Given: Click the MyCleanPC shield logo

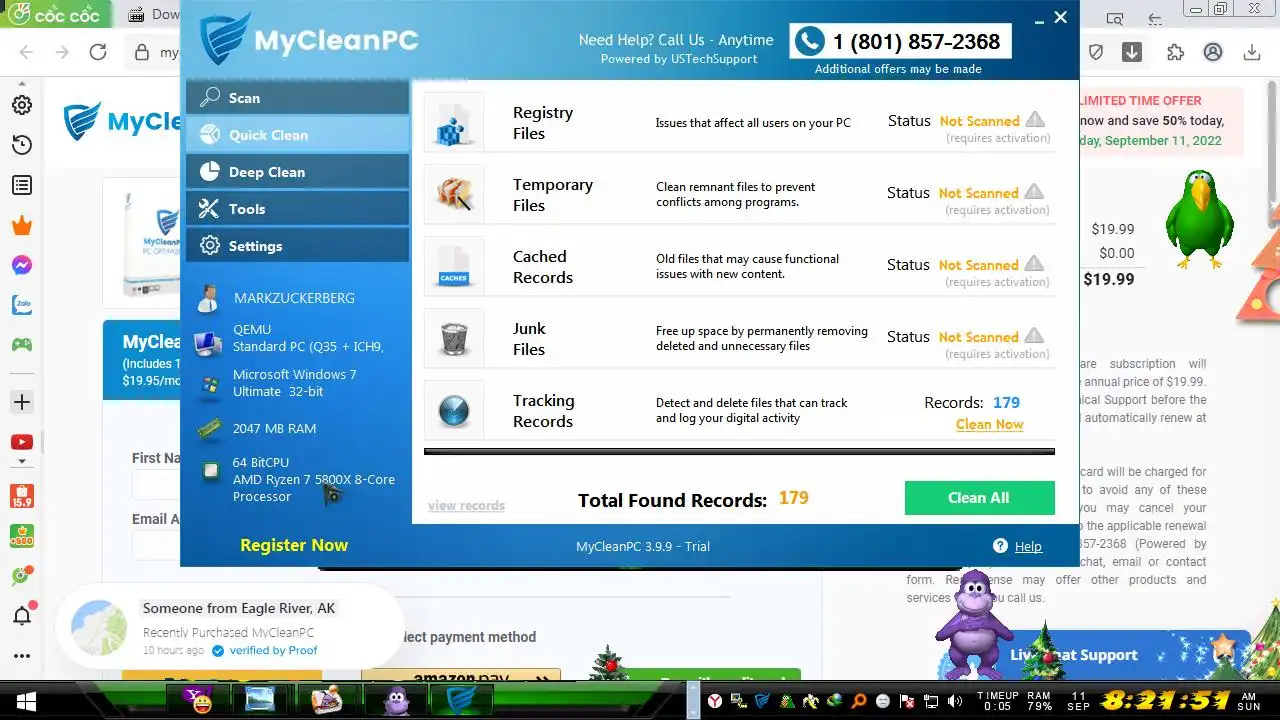Looking at the screenshot, I should point(225,40).
